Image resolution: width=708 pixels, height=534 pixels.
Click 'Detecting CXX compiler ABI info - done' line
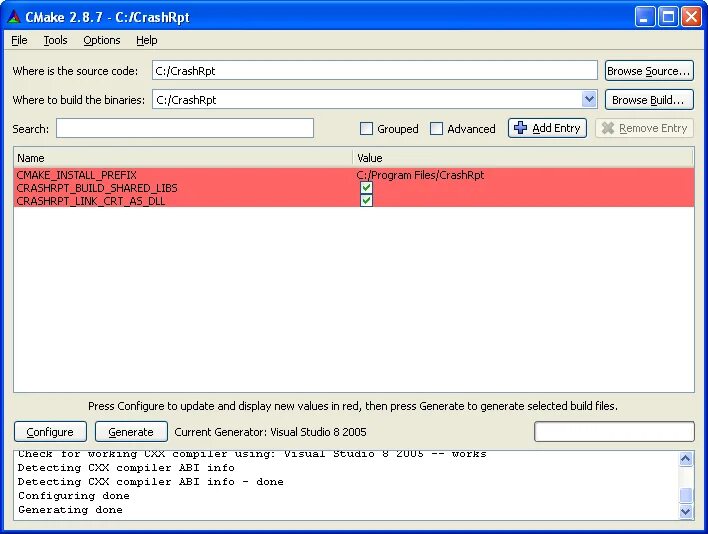coord(151,482)
